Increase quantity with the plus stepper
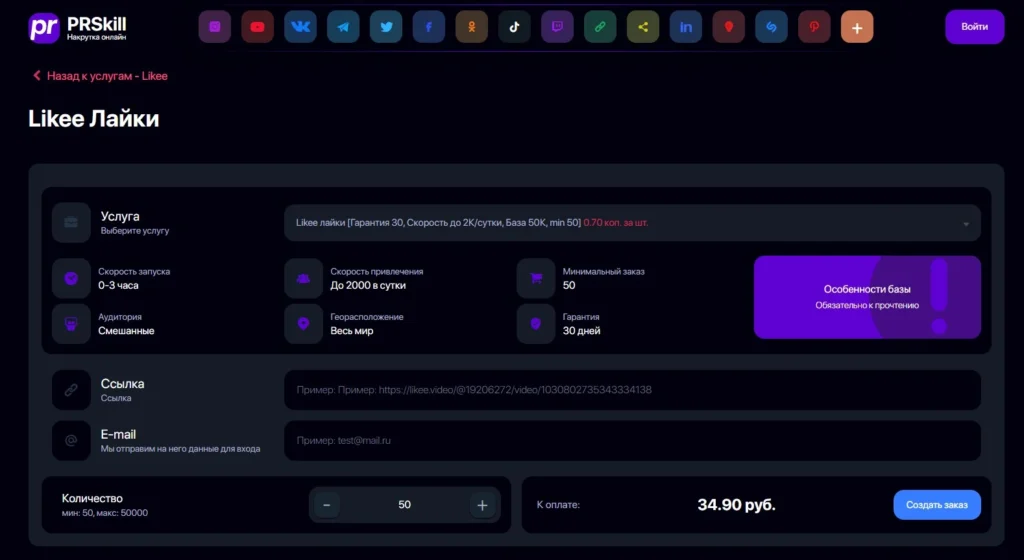The image size is (1024, 560). [x=482, y=505]
